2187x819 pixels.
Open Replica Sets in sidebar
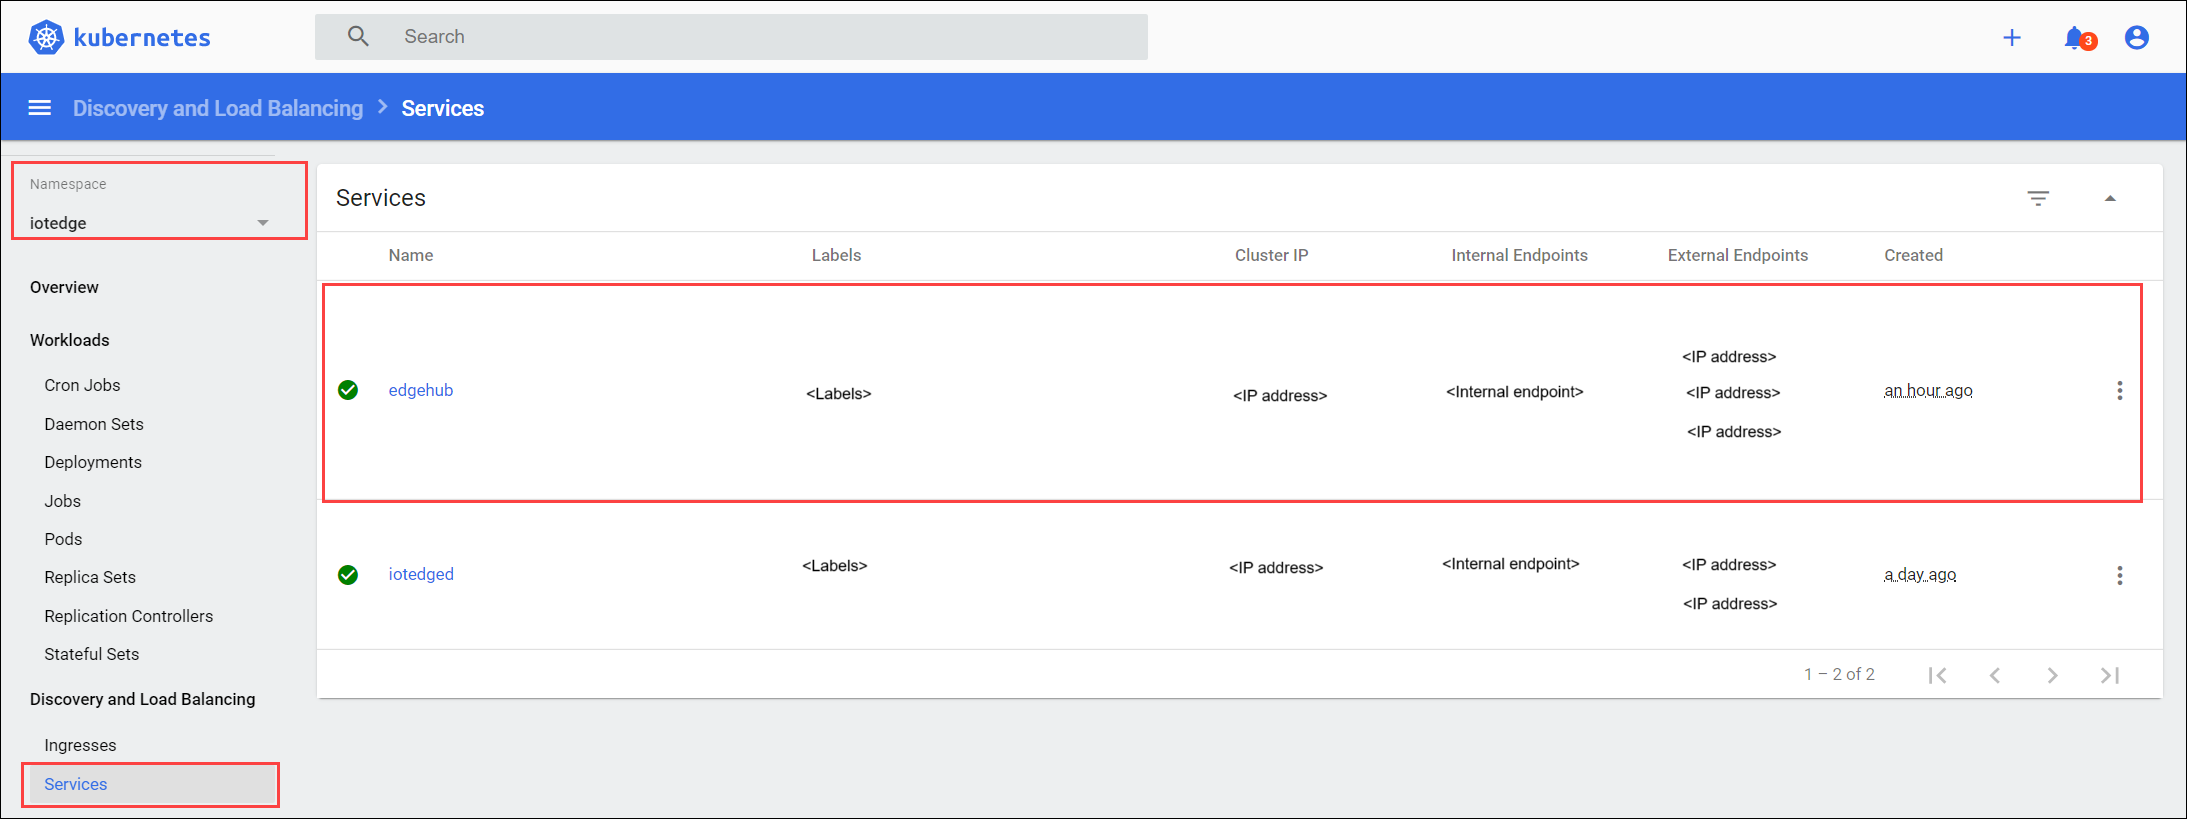pos(90,577)
